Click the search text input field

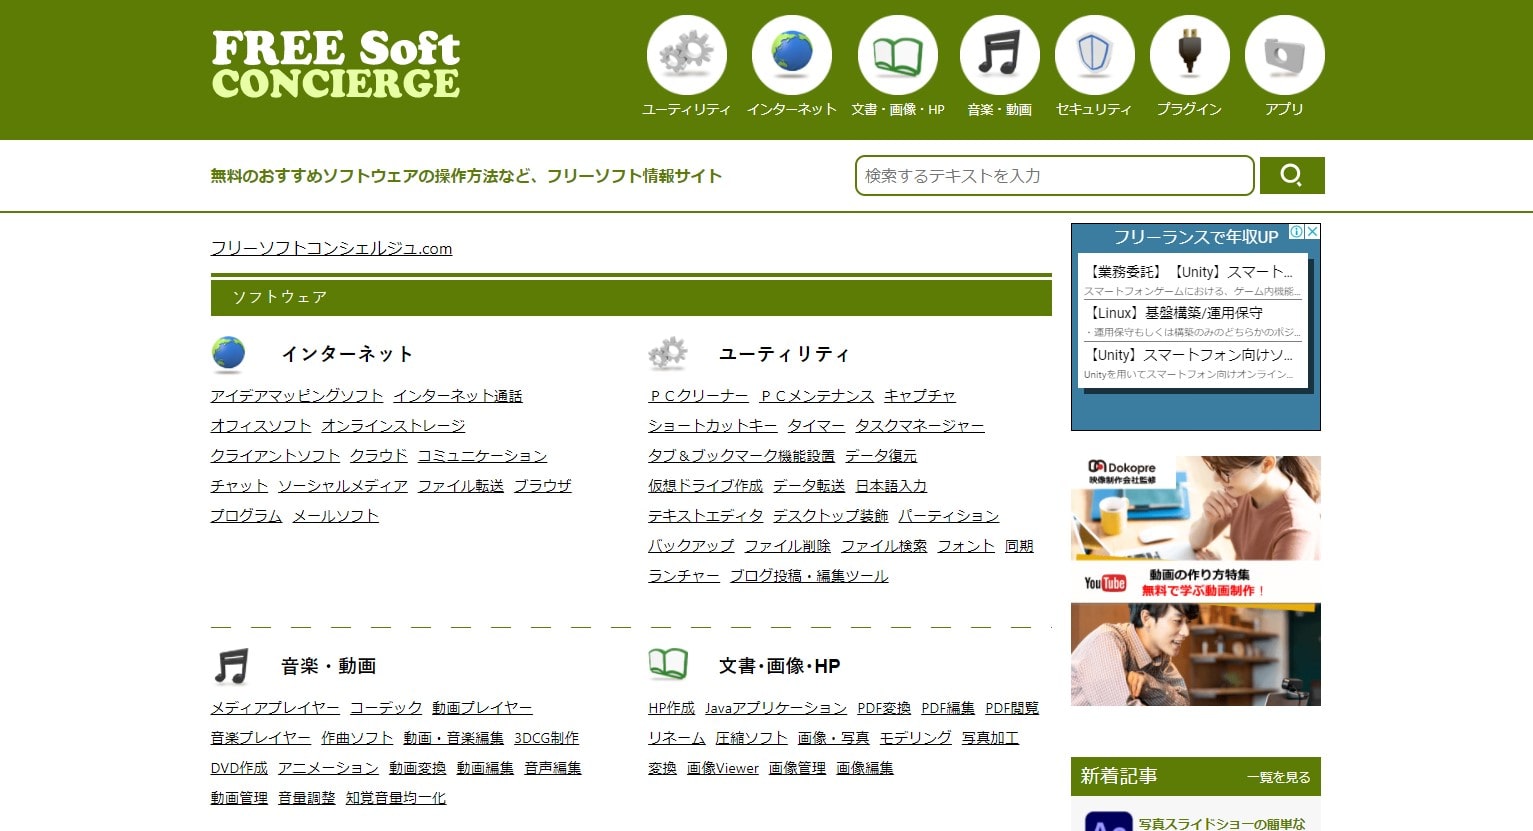pos(1054,175)
